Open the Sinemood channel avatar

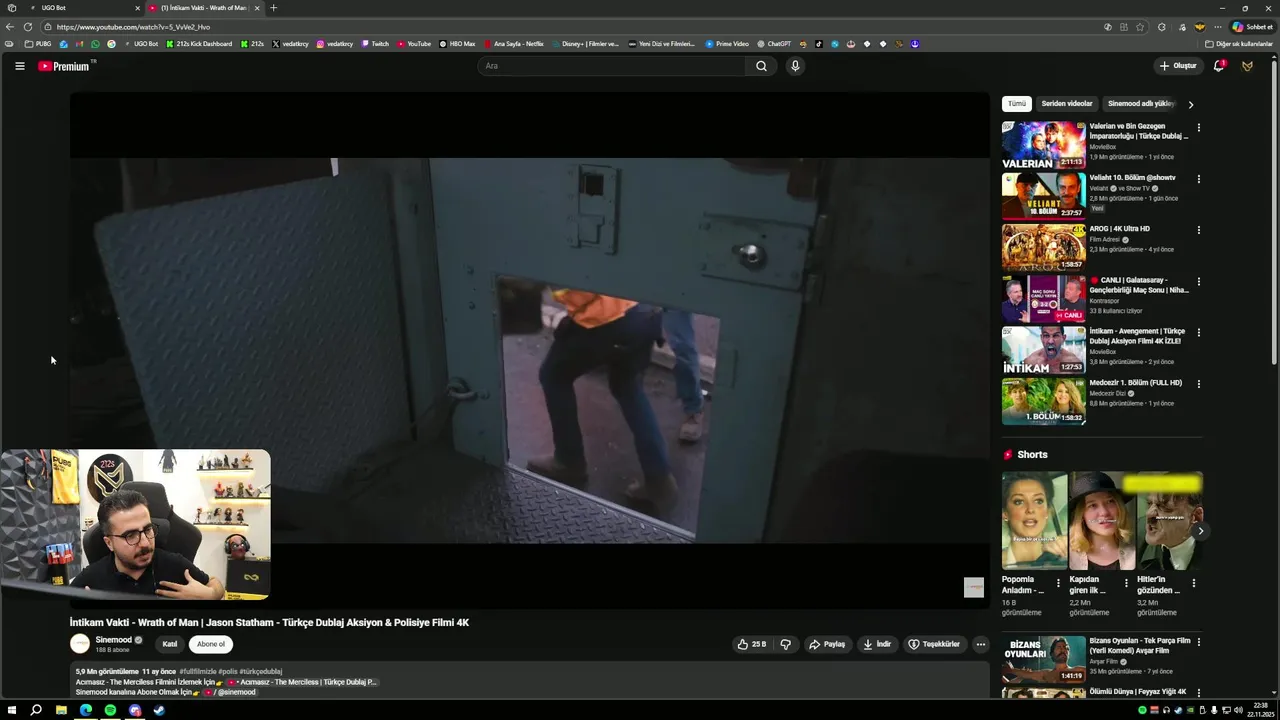pos(80,644)
